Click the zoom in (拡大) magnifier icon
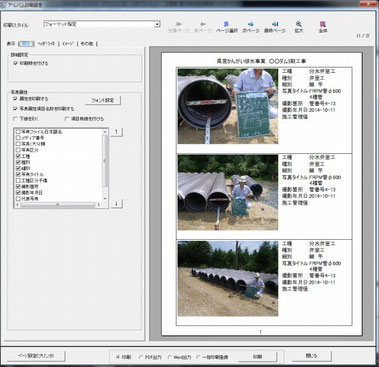379x367 pixels. [x=299, y=24]
